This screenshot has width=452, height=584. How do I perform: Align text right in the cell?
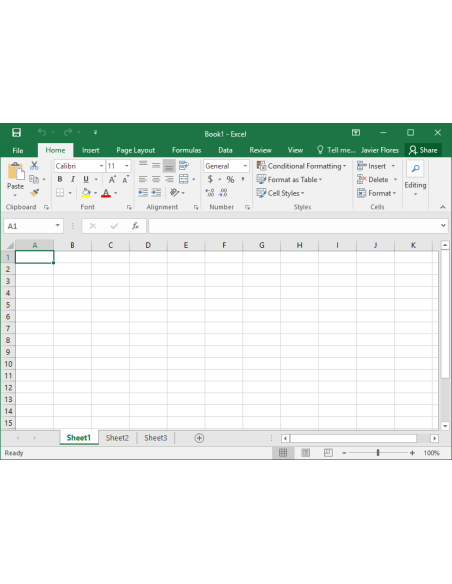(169, 179)
